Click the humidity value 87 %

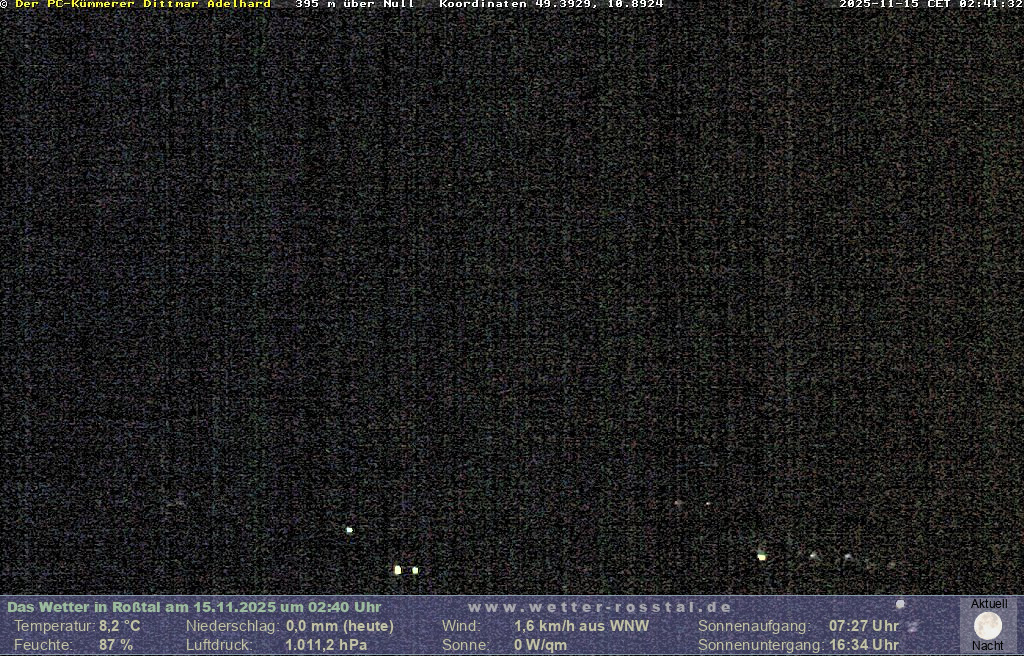pos(116,645)
